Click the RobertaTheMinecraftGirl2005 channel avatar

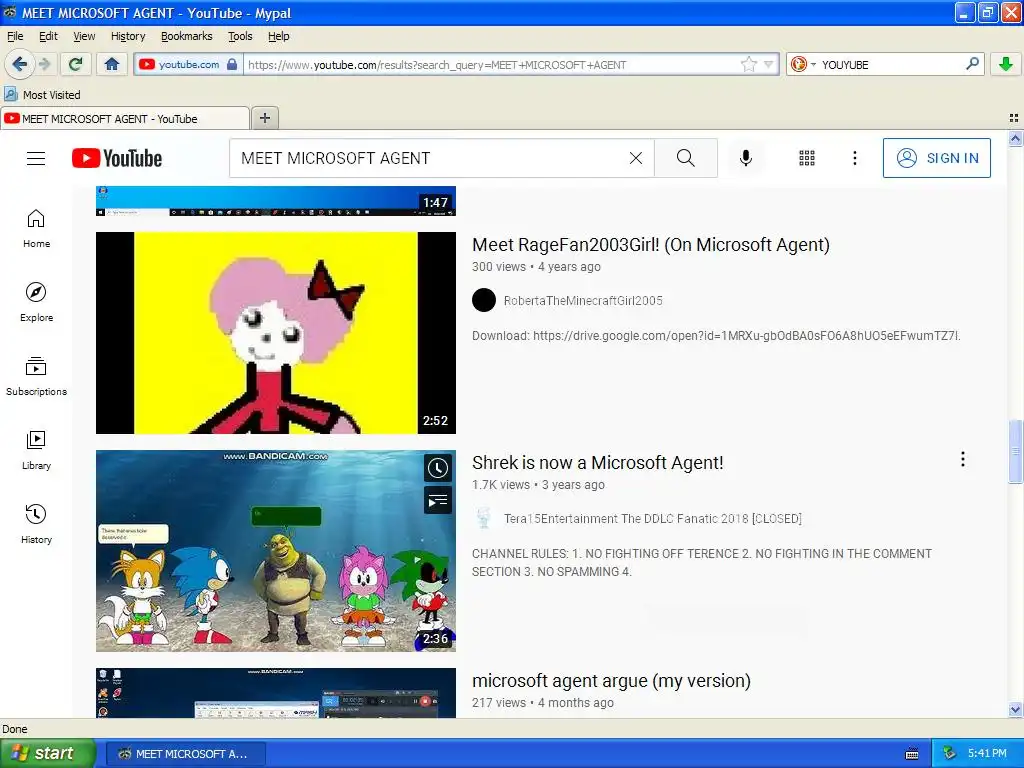[x=484, y=300]
